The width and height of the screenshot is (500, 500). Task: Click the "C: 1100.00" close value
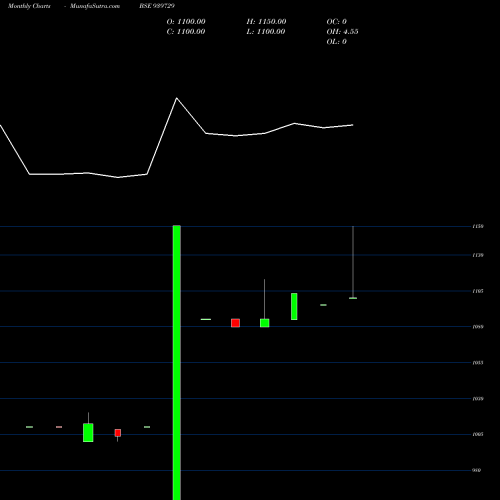coord(186,32)
